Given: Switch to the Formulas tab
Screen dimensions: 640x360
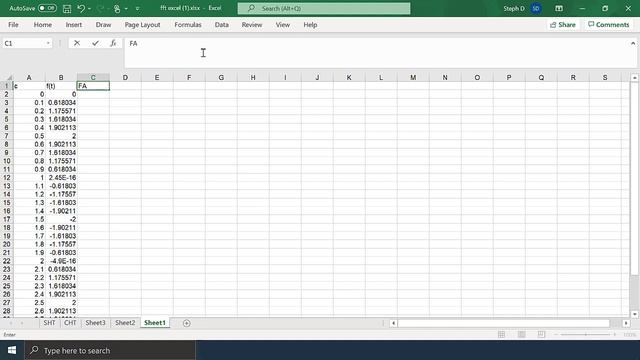Looking at the screenshot, I should coord(188,25).
